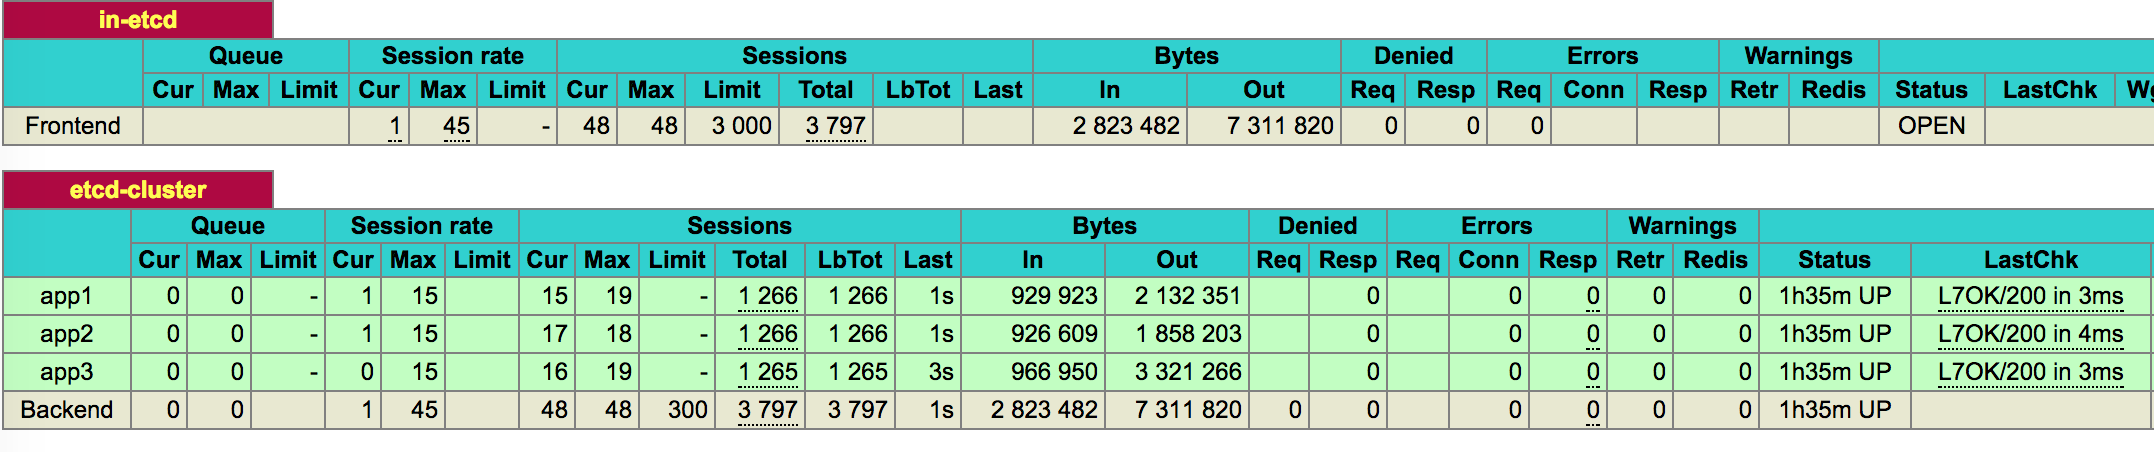Viewport: 2154px width, 452px height.
Task: Click in-etcd Denied group header
Action: (1413, 56)
